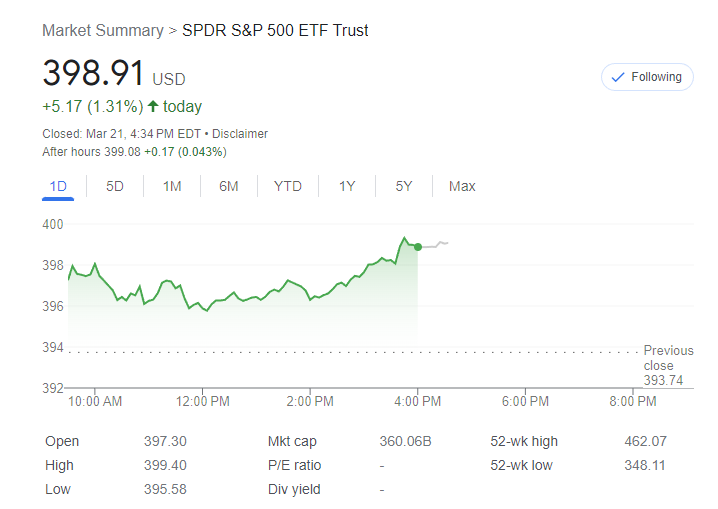The image size is (718, 509).
Task: Switch to the 5Y chart tab
Action: (404, 186)
